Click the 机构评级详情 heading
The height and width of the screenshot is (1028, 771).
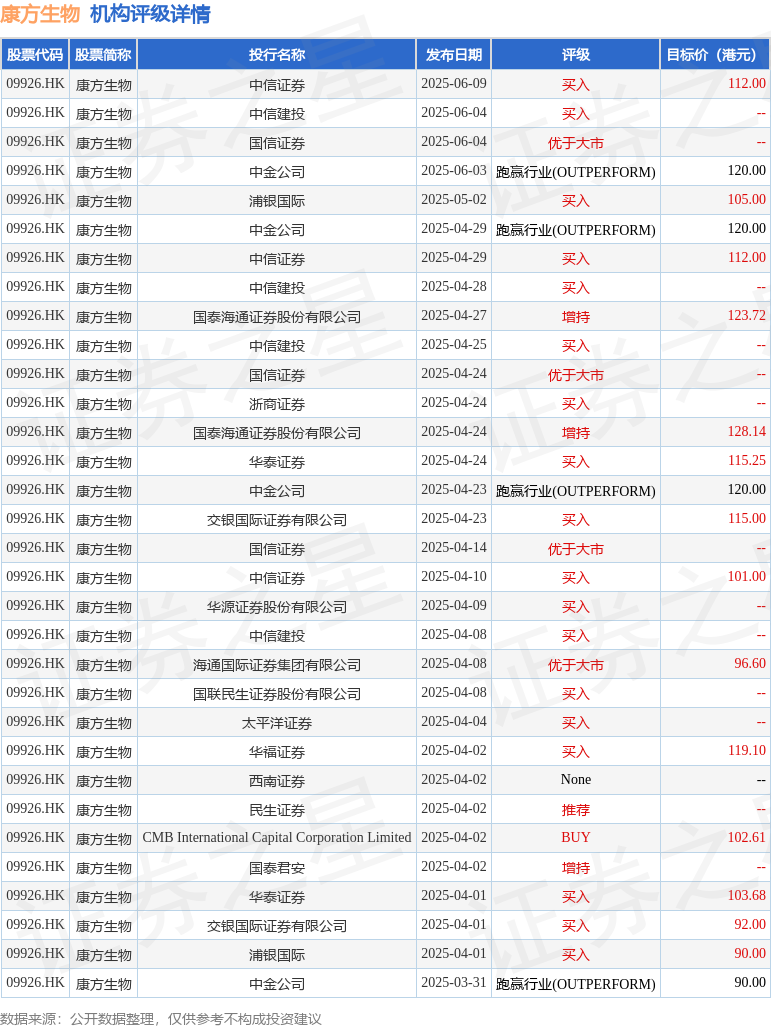pyautogui.click(x=150, y=14)
